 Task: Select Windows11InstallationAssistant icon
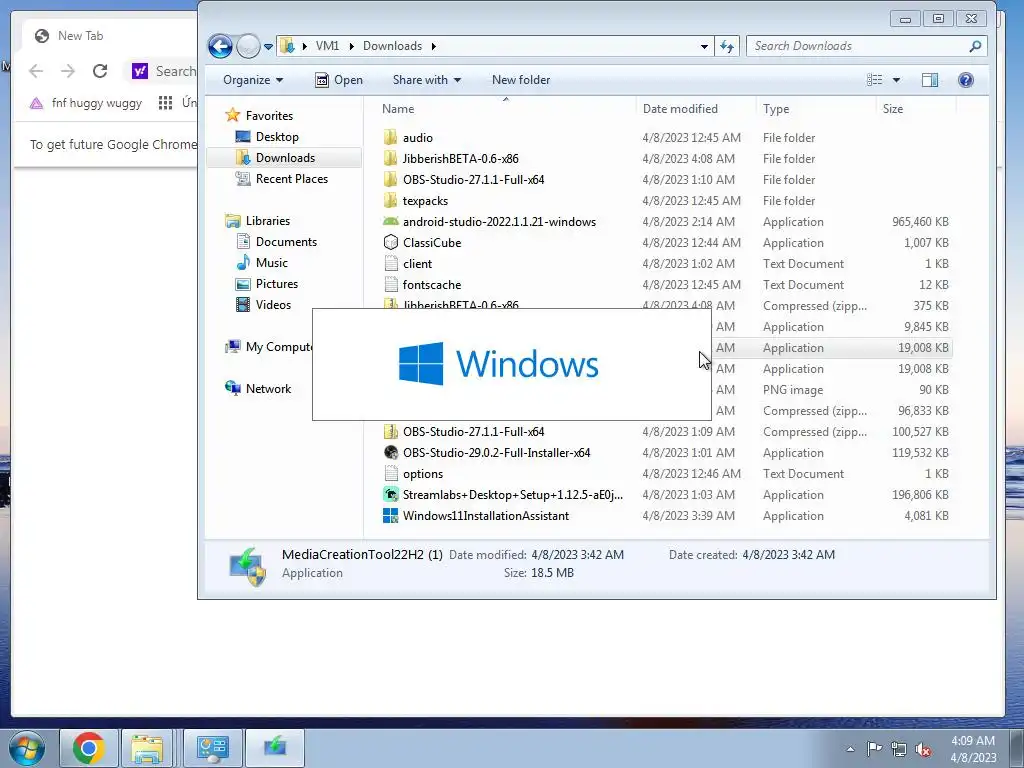391,515
